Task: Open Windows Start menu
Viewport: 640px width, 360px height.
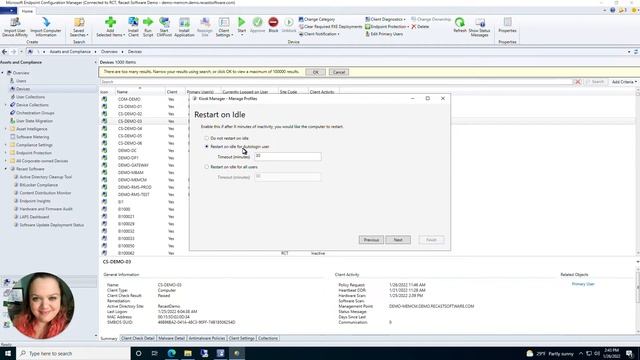Action: (8, 353)
